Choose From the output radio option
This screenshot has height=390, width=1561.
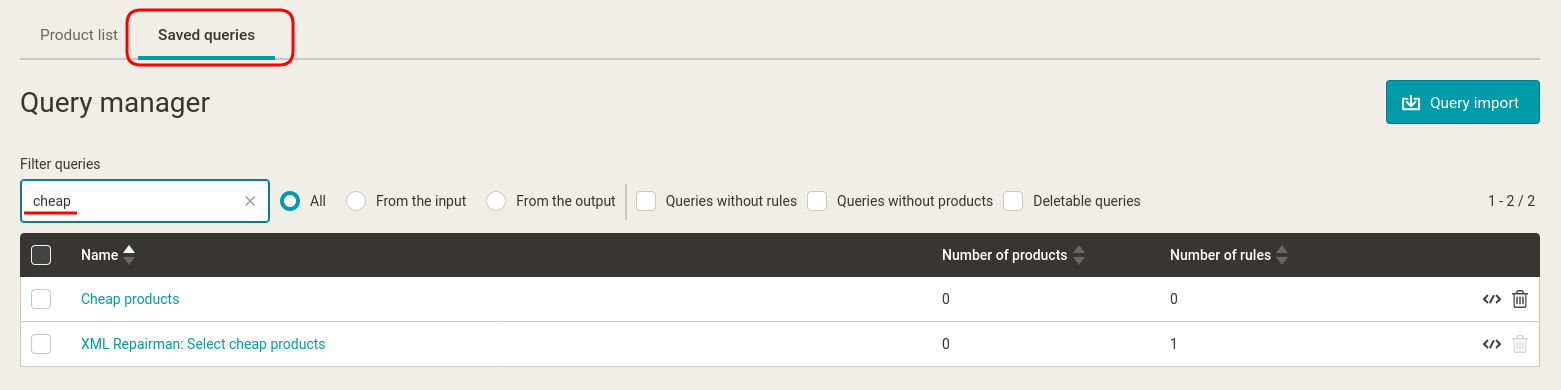click(496, 201)
